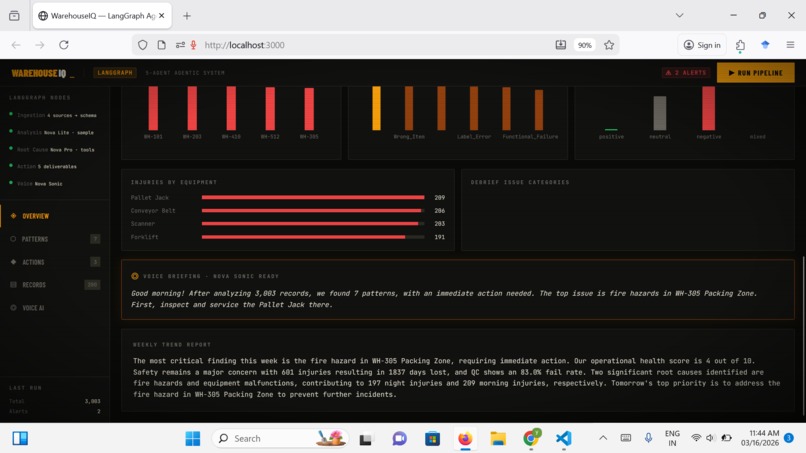Click the page vertical scrollbar

803,334
